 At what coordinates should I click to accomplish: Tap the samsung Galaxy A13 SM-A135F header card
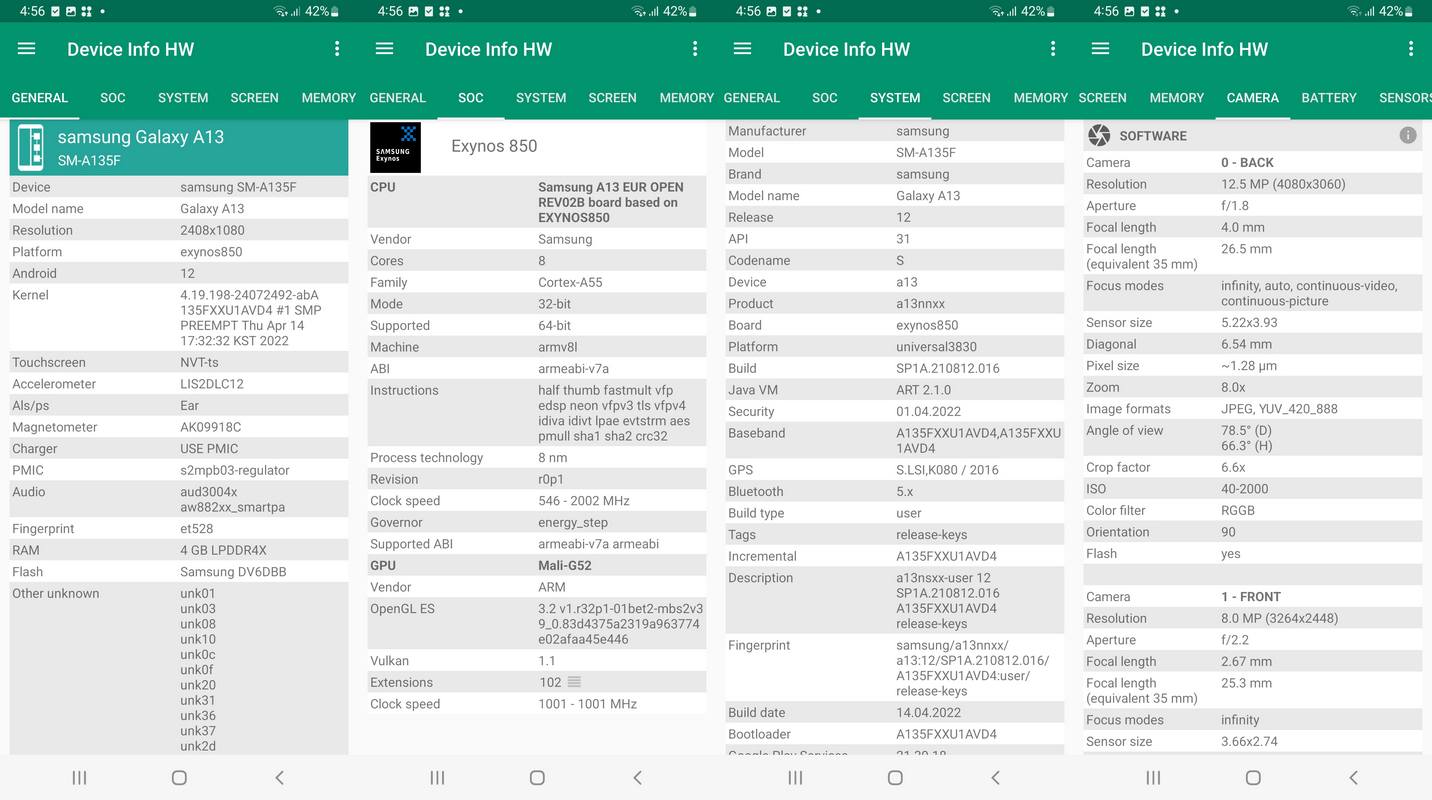tap(179, 147)
